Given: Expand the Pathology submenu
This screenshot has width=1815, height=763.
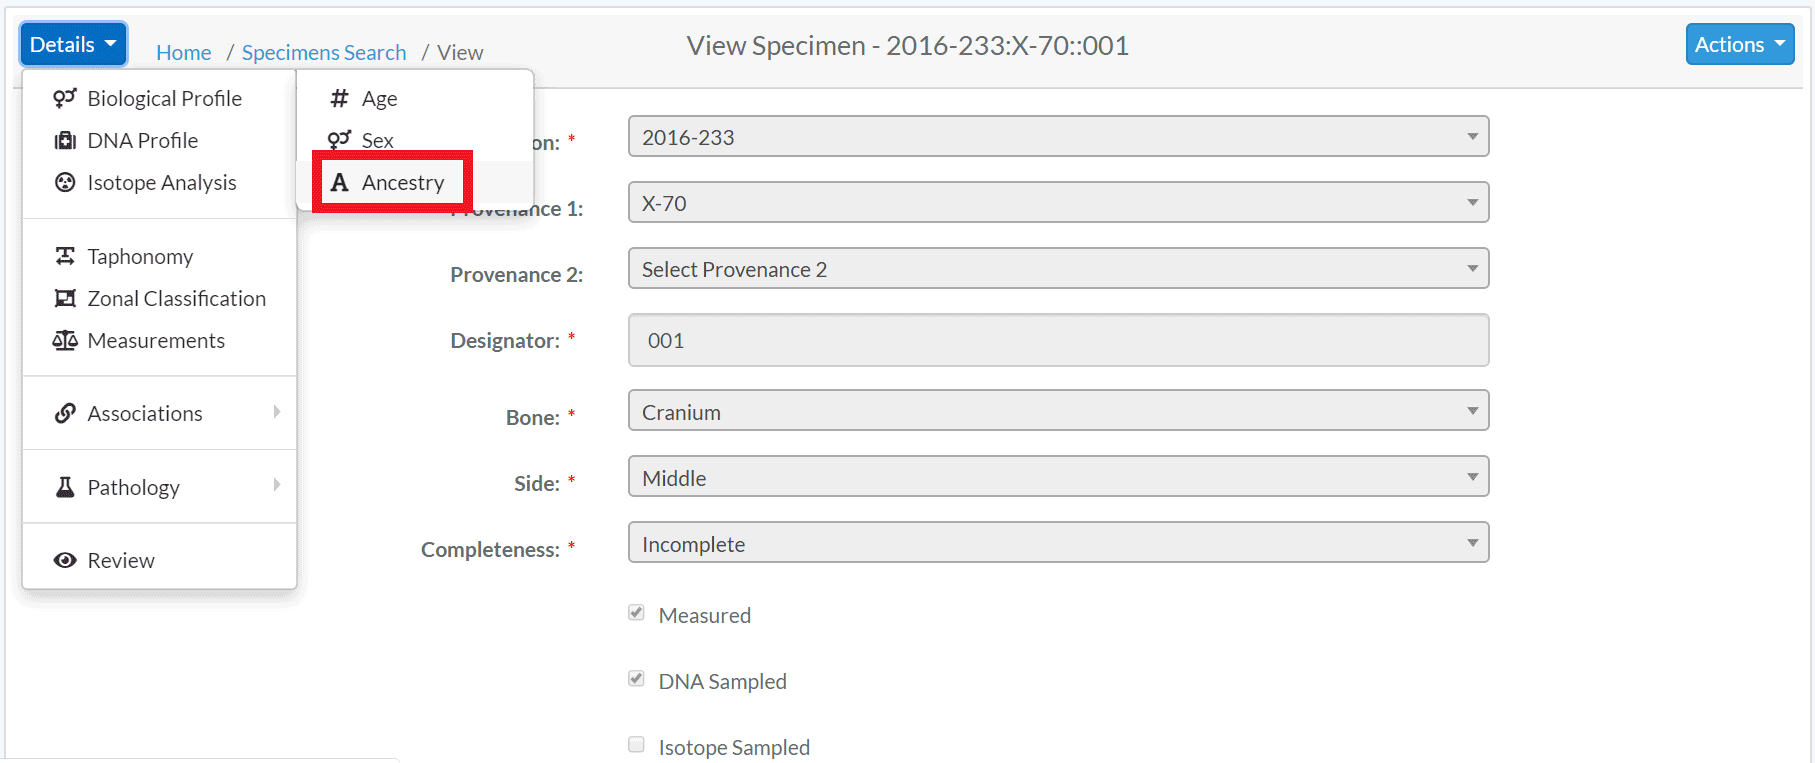Looking at the screenshot, I should coord(160,487).
